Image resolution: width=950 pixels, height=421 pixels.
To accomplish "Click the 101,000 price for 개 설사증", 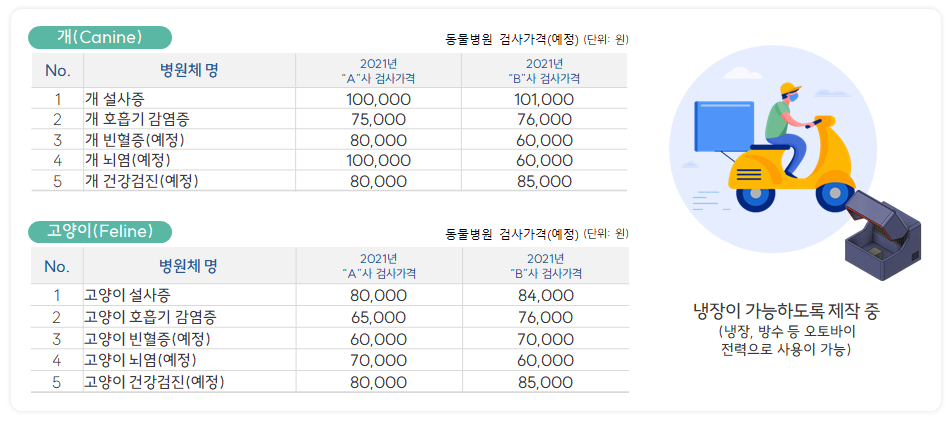I will tap(543, 99).
